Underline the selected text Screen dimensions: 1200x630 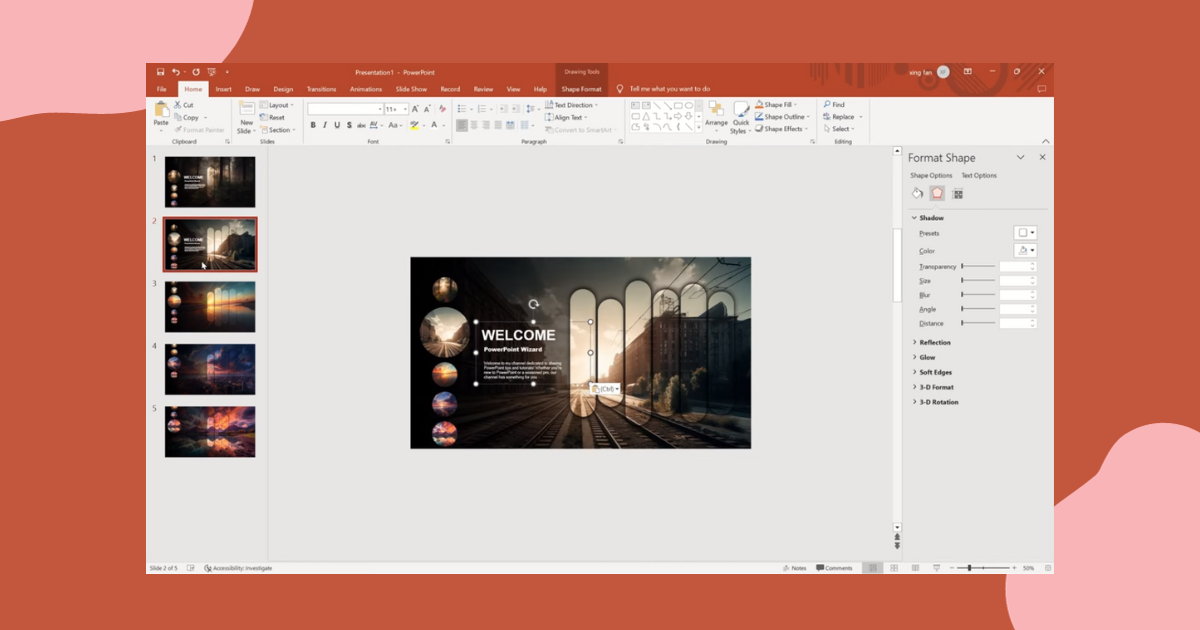pyautogui.click(x=337, y=125)
